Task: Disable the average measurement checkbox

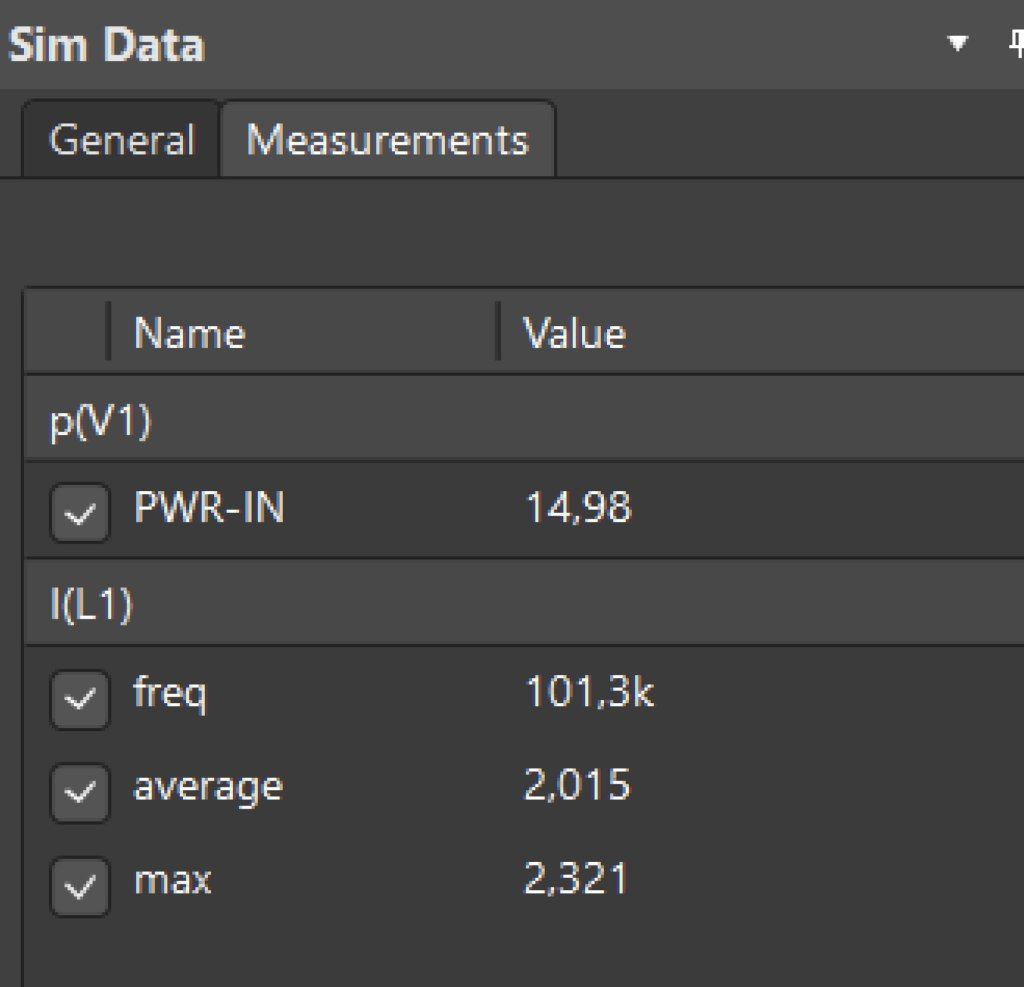Action: [x=80, y=792]
